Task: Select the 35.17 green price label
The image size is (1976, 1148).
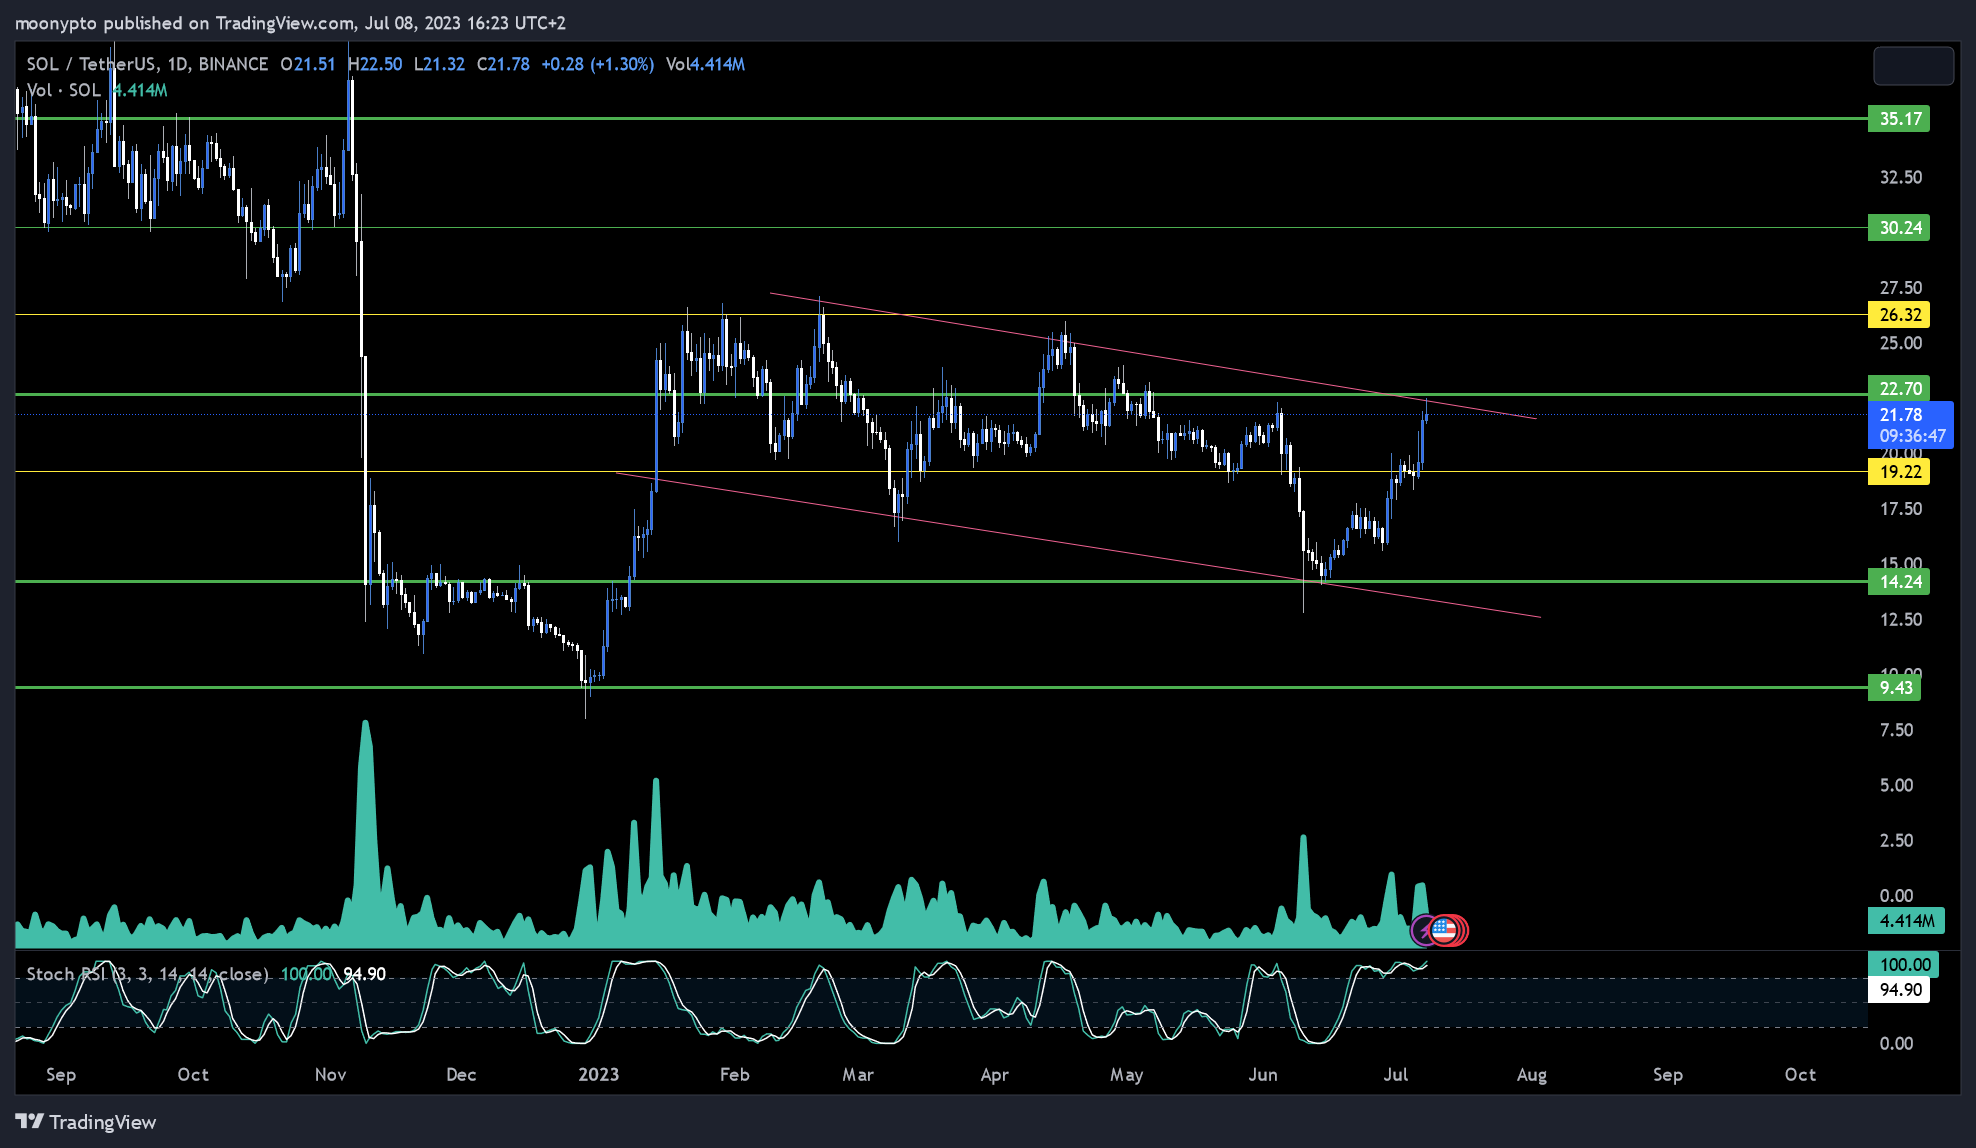Action: (x=1899, y=119)
